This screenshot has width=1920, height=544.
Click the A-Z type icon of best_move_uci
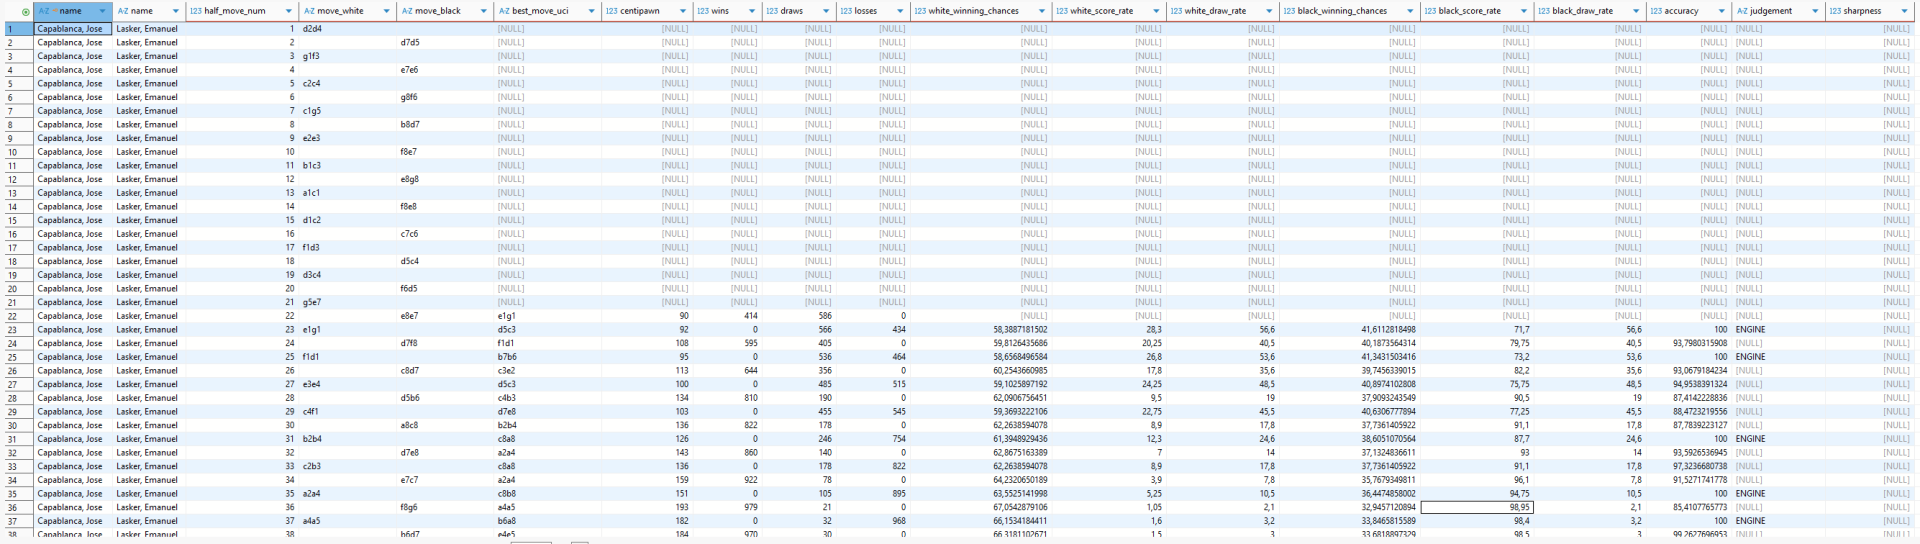pos(504,11)
